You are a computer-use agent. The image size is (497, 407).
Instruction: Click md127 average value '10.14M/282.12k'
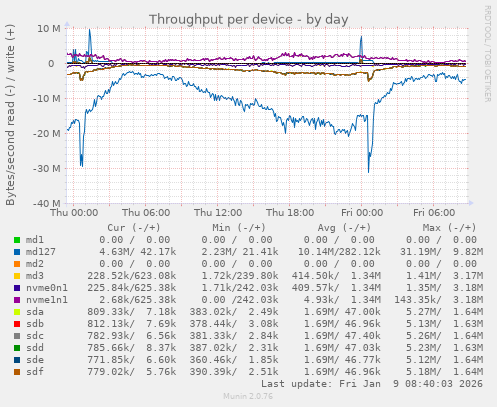pos(339,252)
